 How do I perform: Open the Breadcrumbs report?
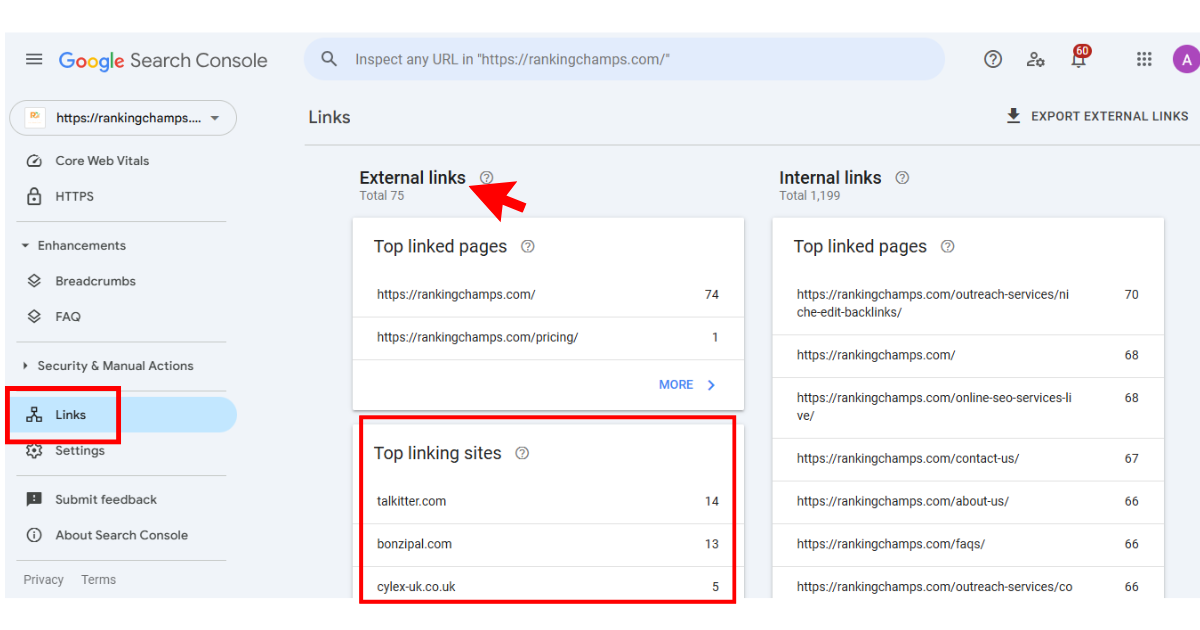pyautogui.click(x=119, y=281)
